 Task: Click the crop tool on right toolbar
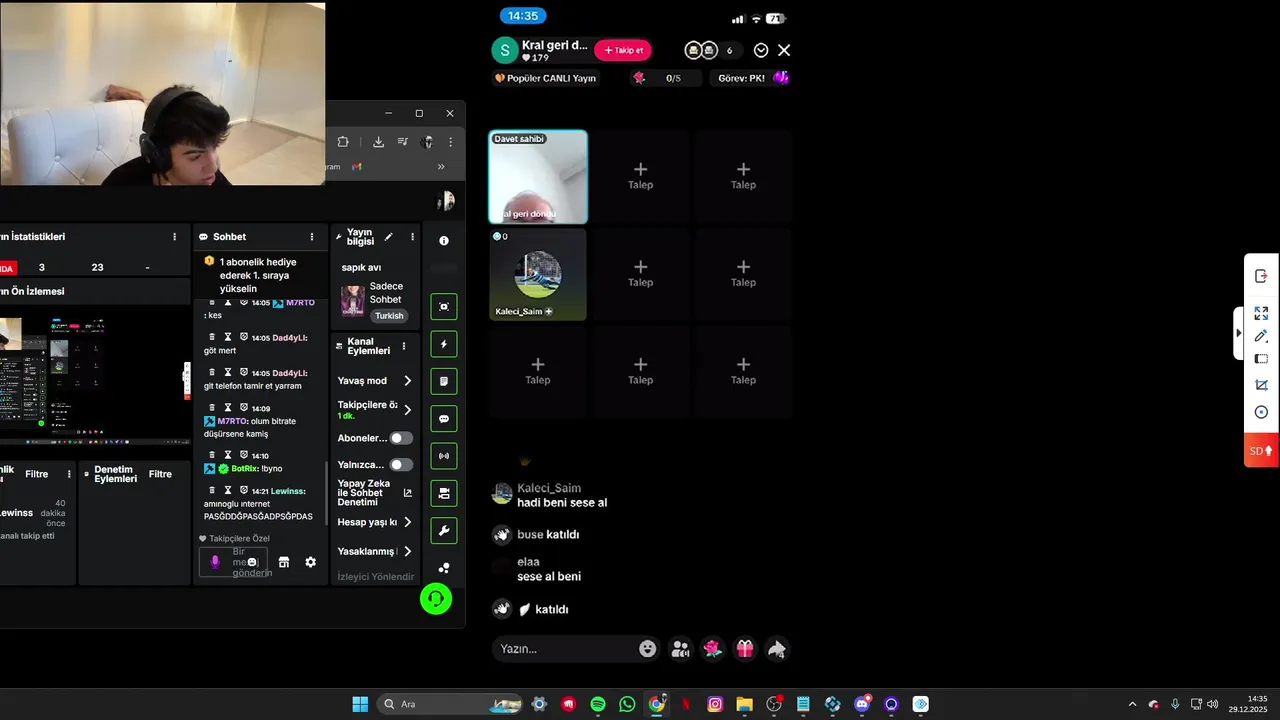coord(1261,385)
